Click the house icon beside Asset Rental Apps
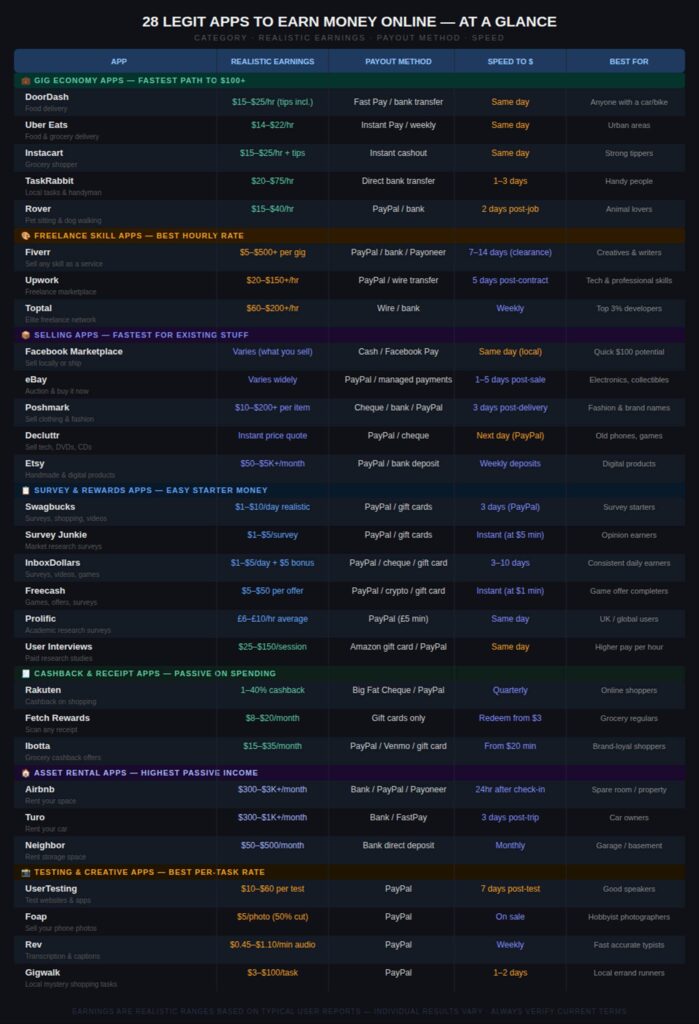 tap(25, 773)
